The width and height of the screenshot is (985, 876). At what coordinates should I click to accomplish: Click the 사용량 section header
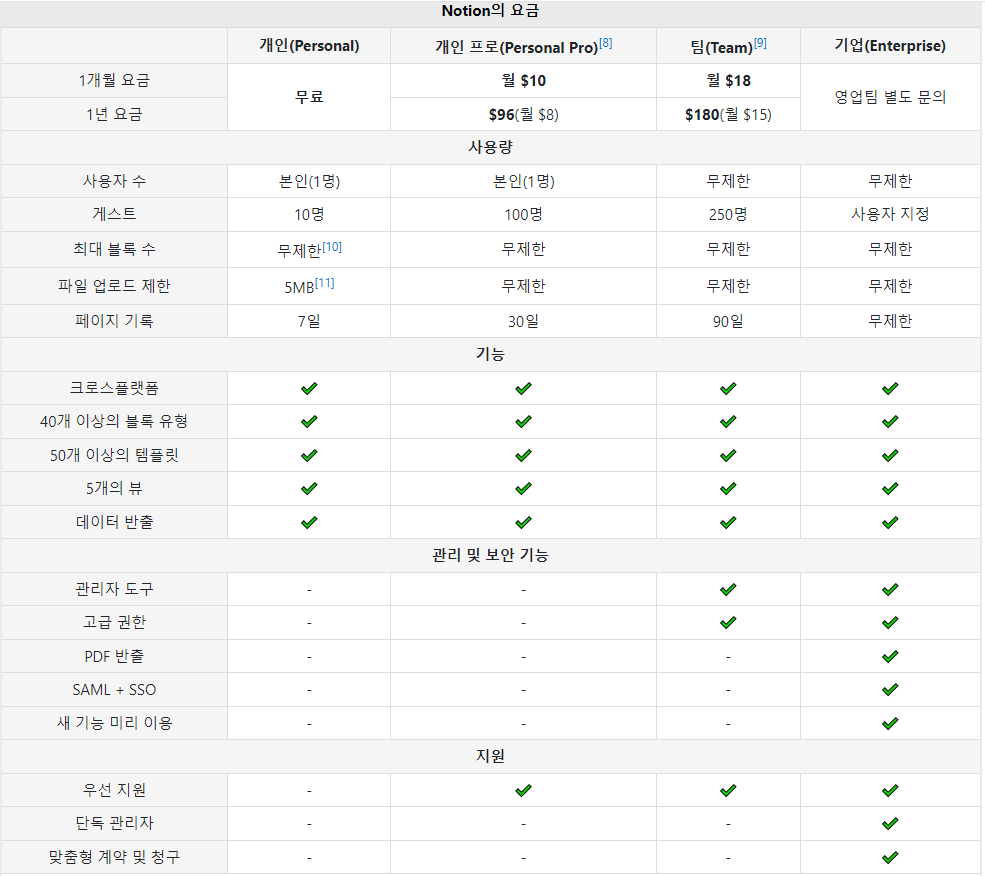(x=491, y=147)
